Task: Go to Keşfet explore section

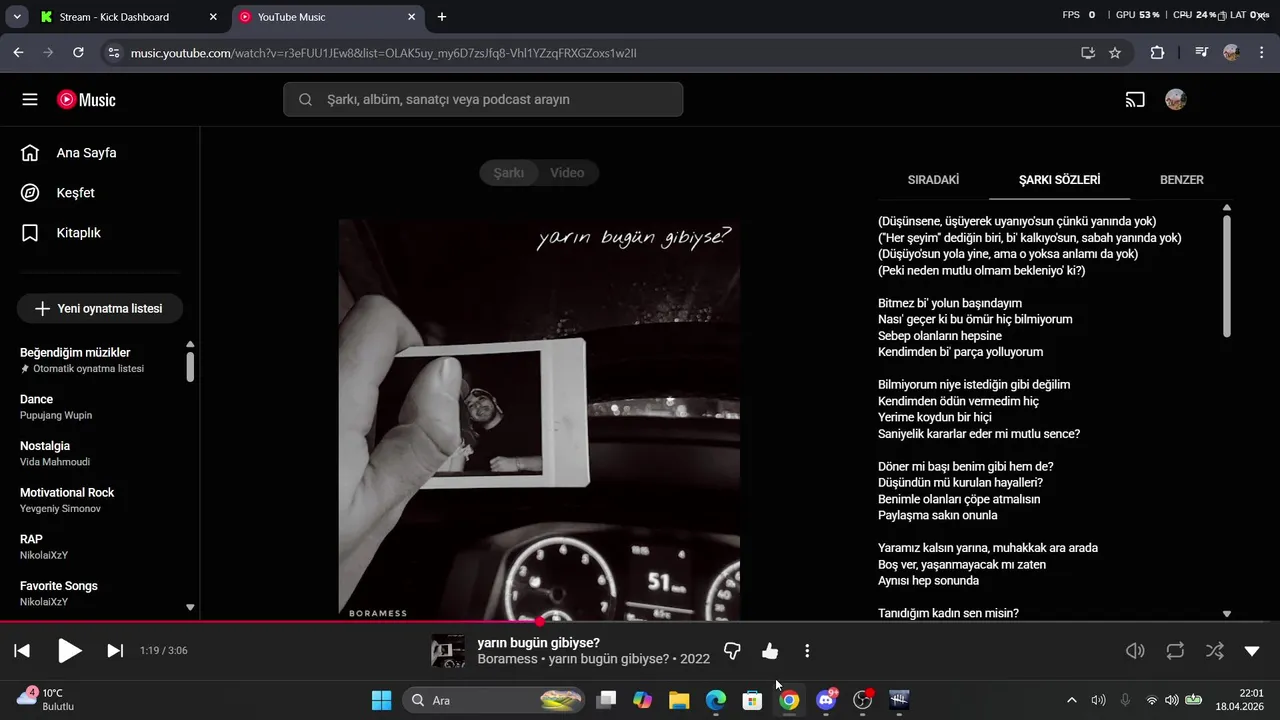Action: [x=58, y=193]
